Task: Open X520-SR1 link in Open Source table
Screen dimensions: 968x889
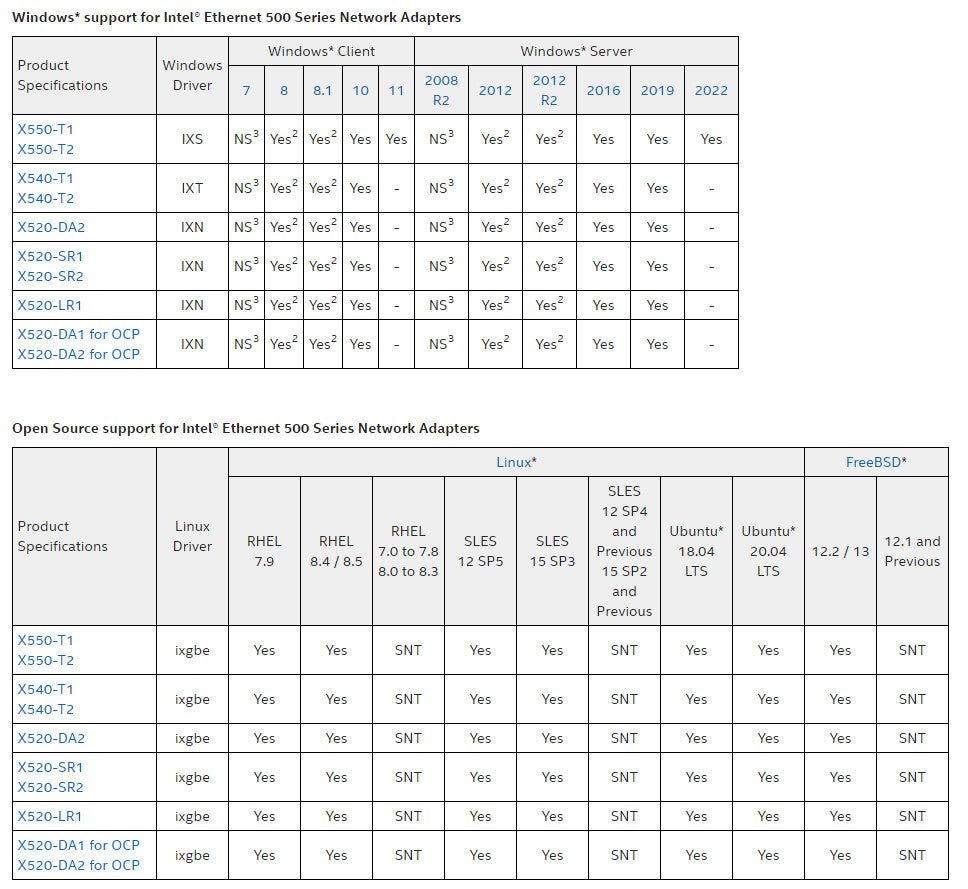Action: pos(50,767)
